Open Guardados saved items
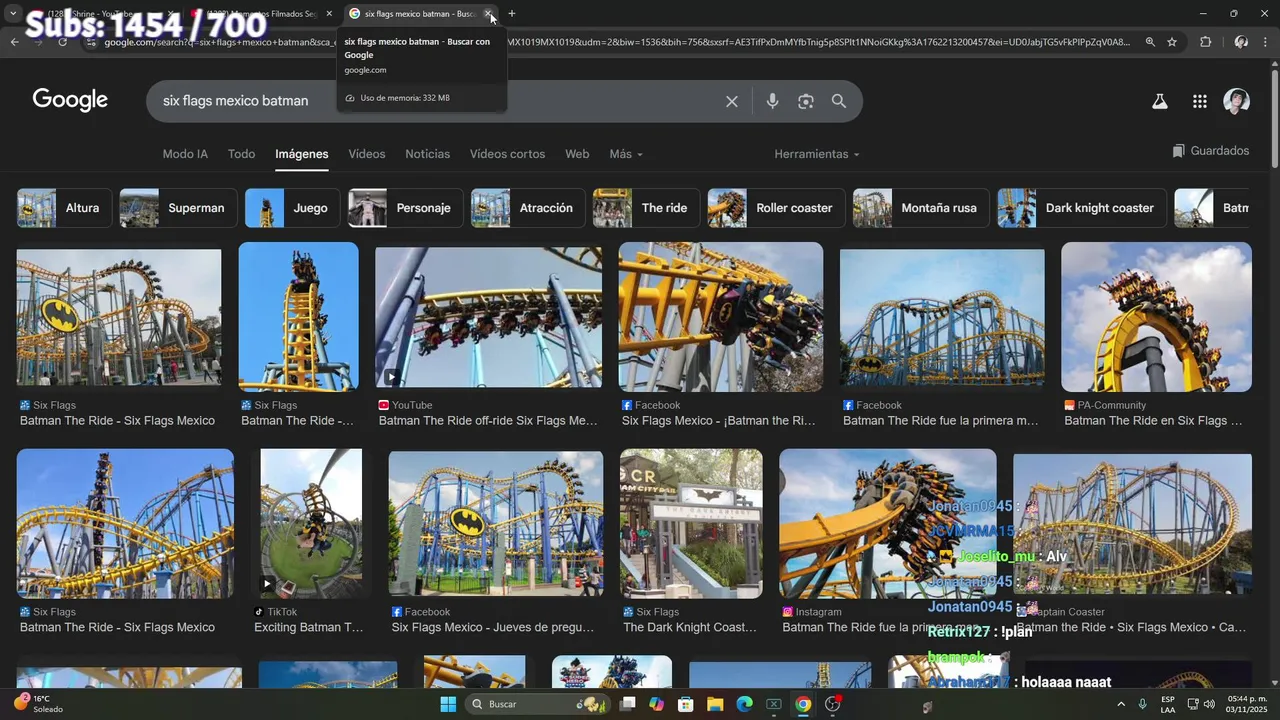This screenshot has height=720, width=1280. click(x=1211, y=151)
